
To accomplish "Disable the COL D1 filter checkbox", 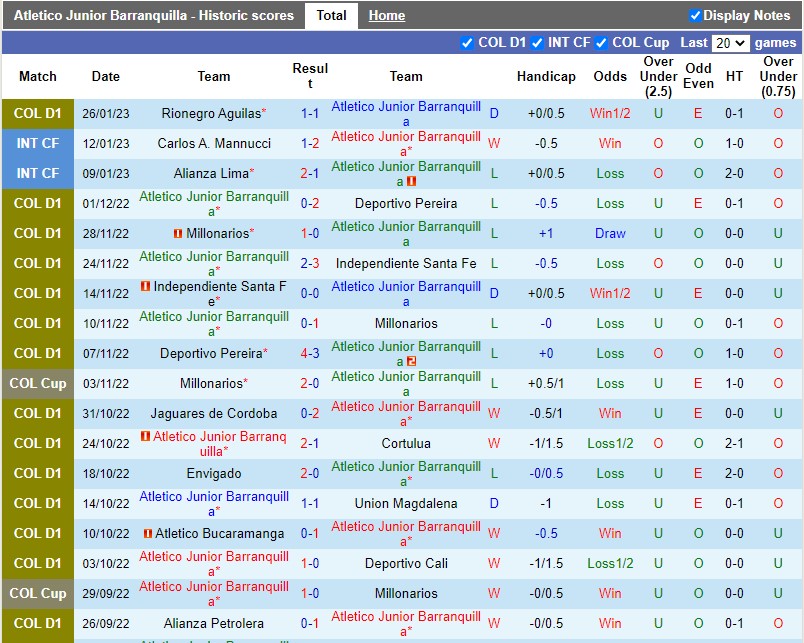I will pos(466,44).
